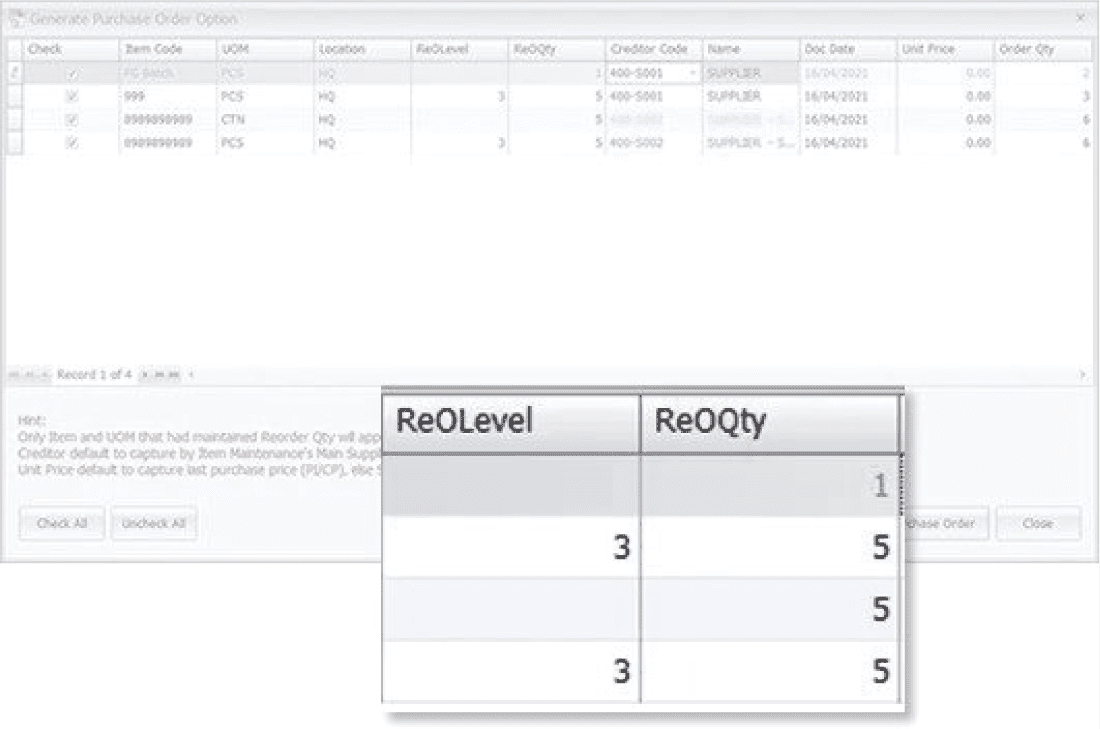Image resolution: width=1100 pixels, height=729 pixels.
Task: Open the Creditor Code dropdown for 400-S001
Action: (x=692, y=74)
